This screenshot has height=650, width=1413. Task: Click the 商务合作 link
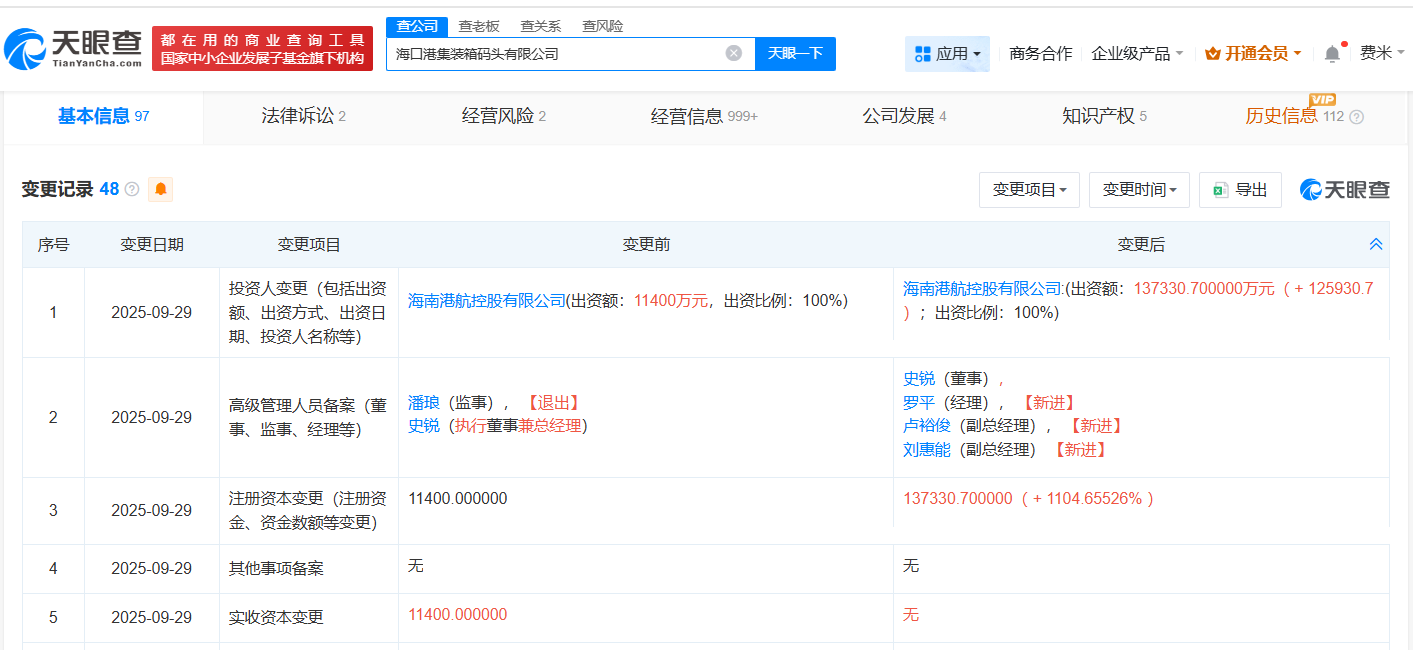tap(1041, 52)
